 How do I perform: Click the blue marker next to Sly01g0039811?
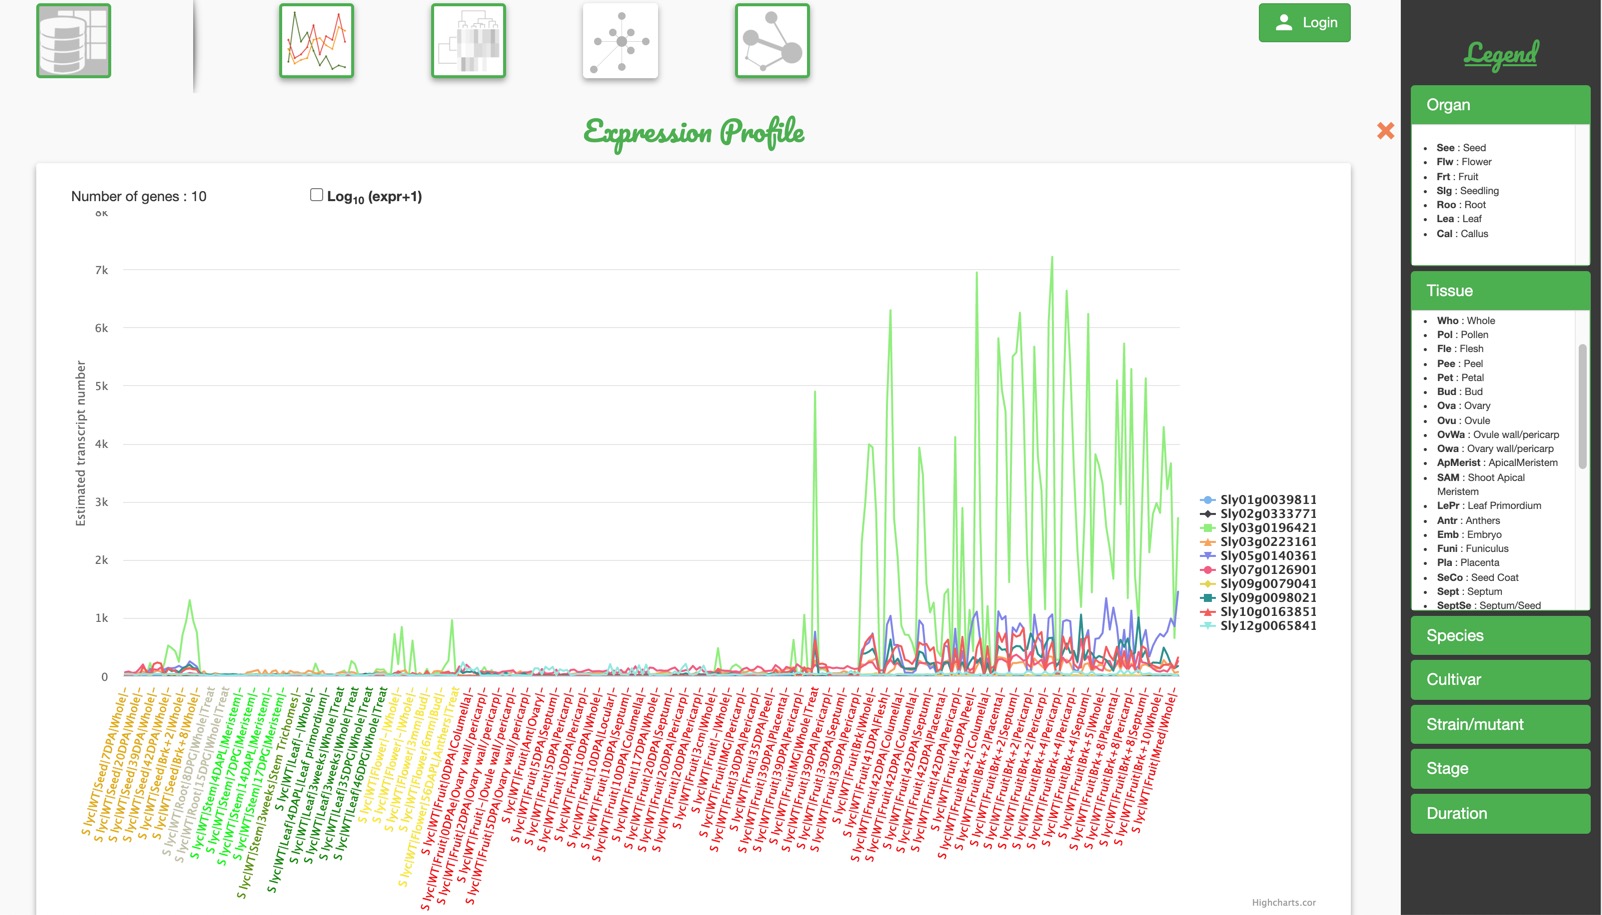[1208, 499]
